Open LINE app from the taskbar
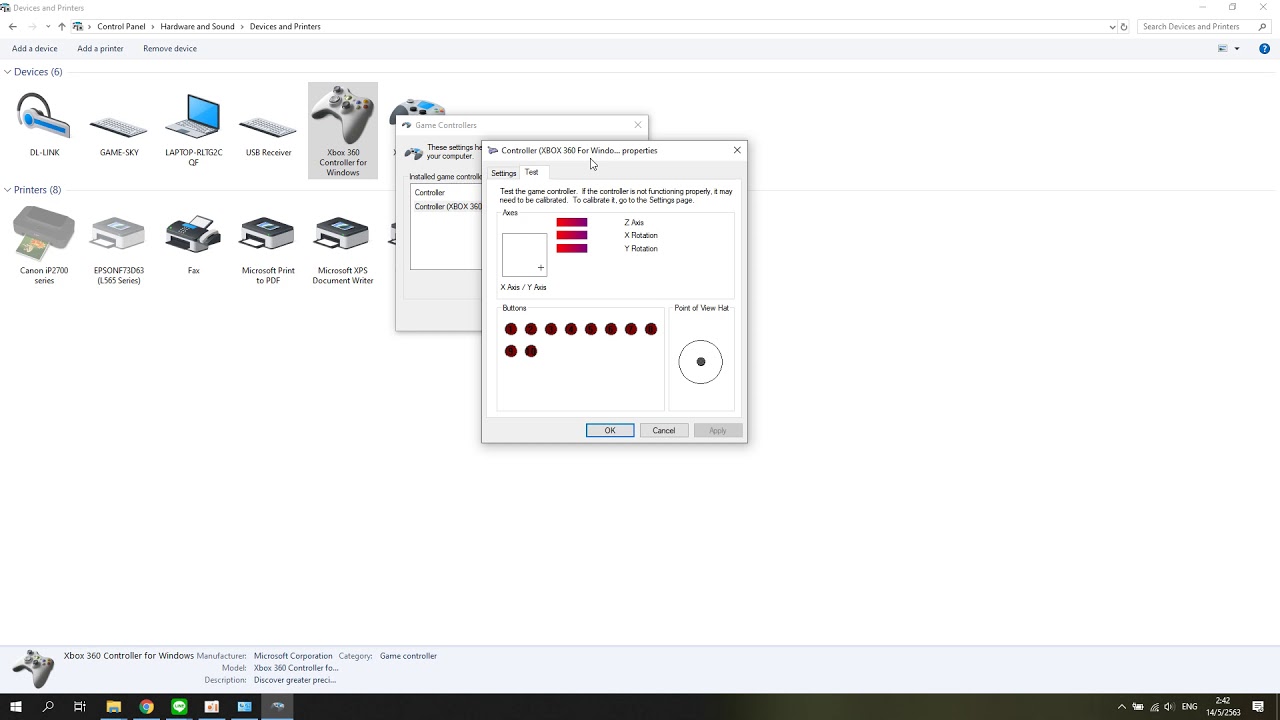Viewport: 1280px width, 720px height. click(x=179, y=706)
